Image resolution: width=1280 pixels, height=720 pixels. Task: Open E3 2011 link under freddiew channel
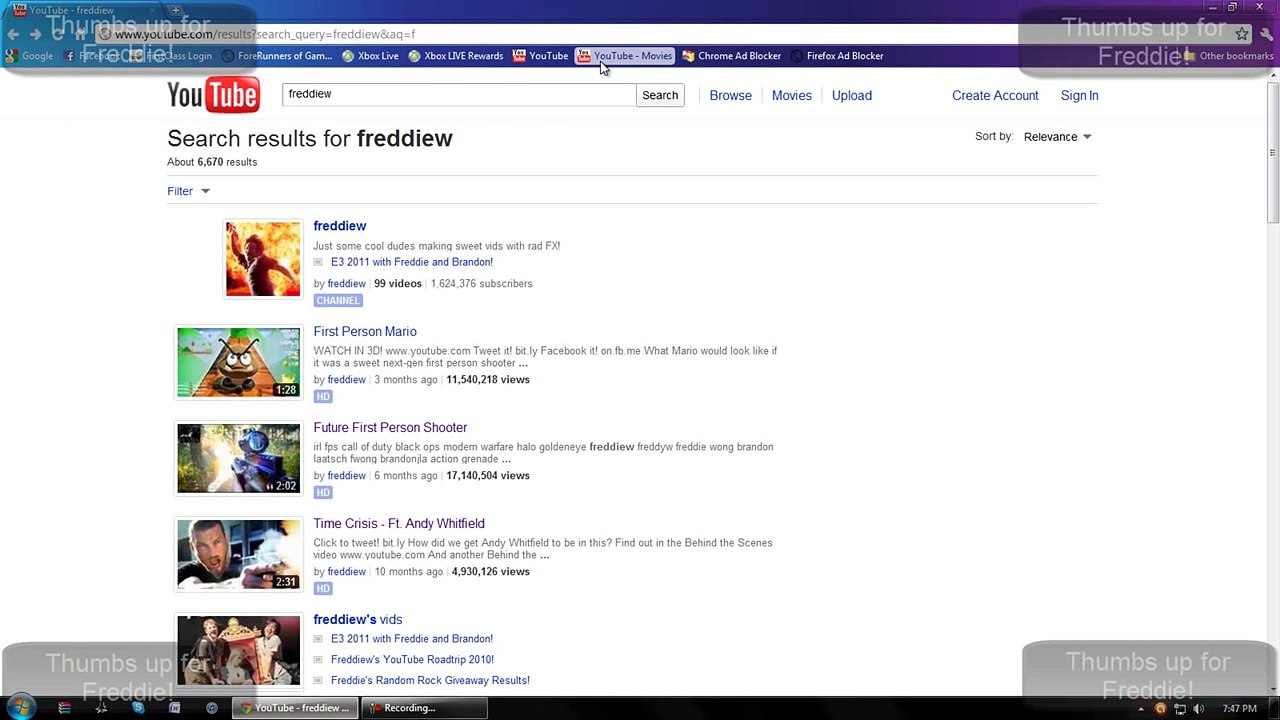(412, 262)
